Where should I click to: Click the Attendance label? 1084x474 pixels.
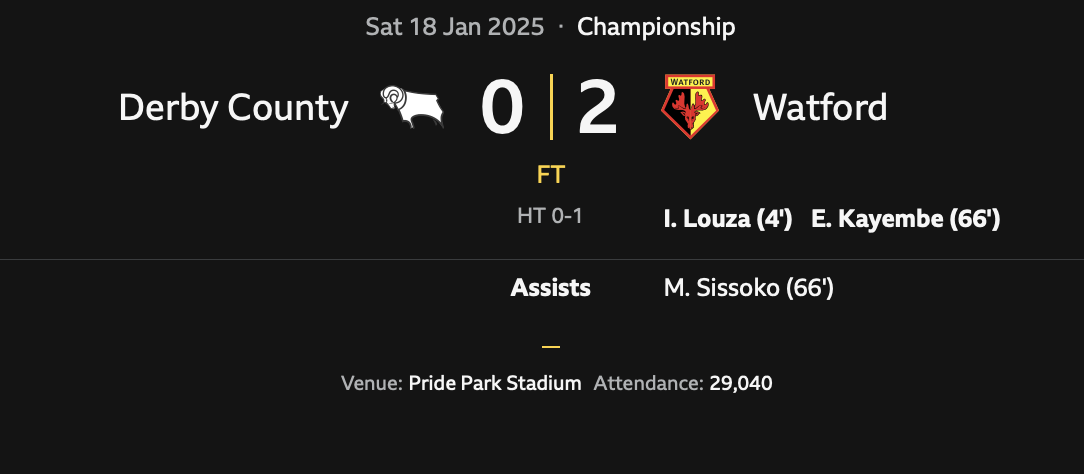(649, 383)
